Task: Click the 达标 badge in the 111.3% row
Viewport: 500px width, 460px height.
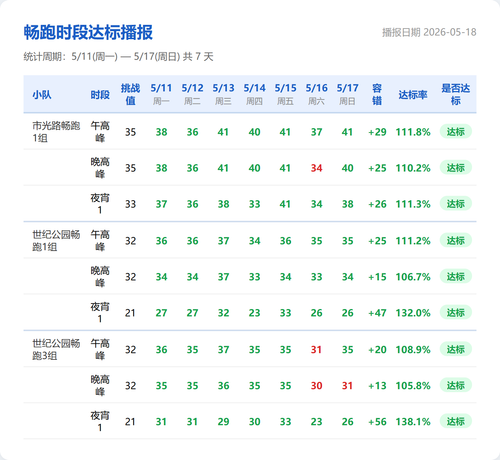Action: coord(456,204)
